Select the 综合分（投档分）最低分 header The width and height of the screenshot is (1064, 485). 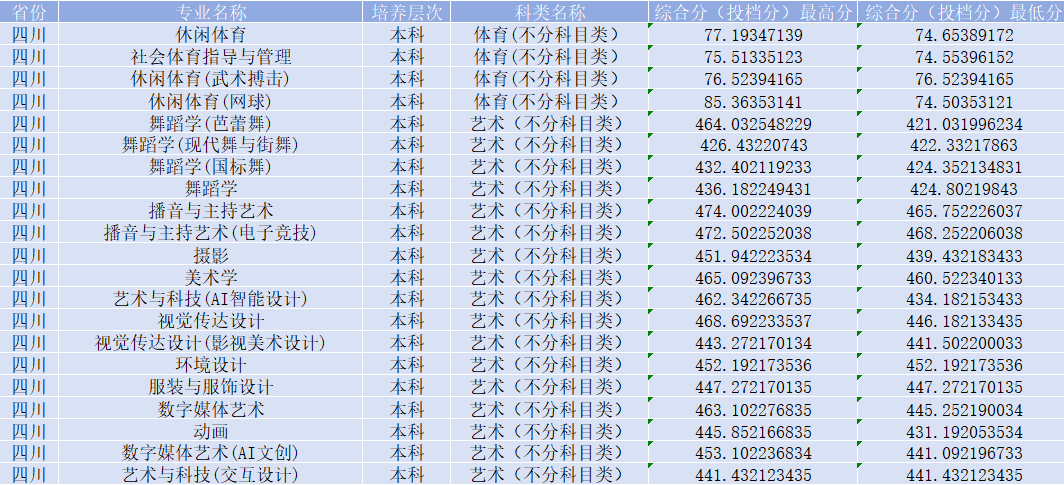click(961, 12)
